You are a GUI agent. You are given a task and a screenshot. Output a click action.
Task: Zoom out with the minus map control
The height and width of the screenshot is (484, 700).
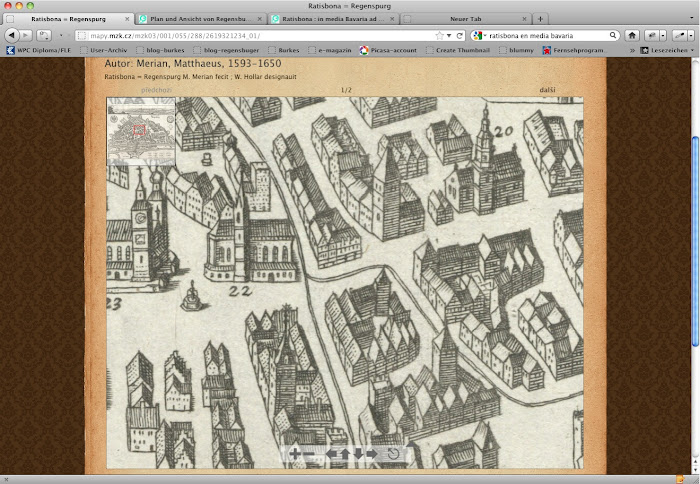click(310, 455)
